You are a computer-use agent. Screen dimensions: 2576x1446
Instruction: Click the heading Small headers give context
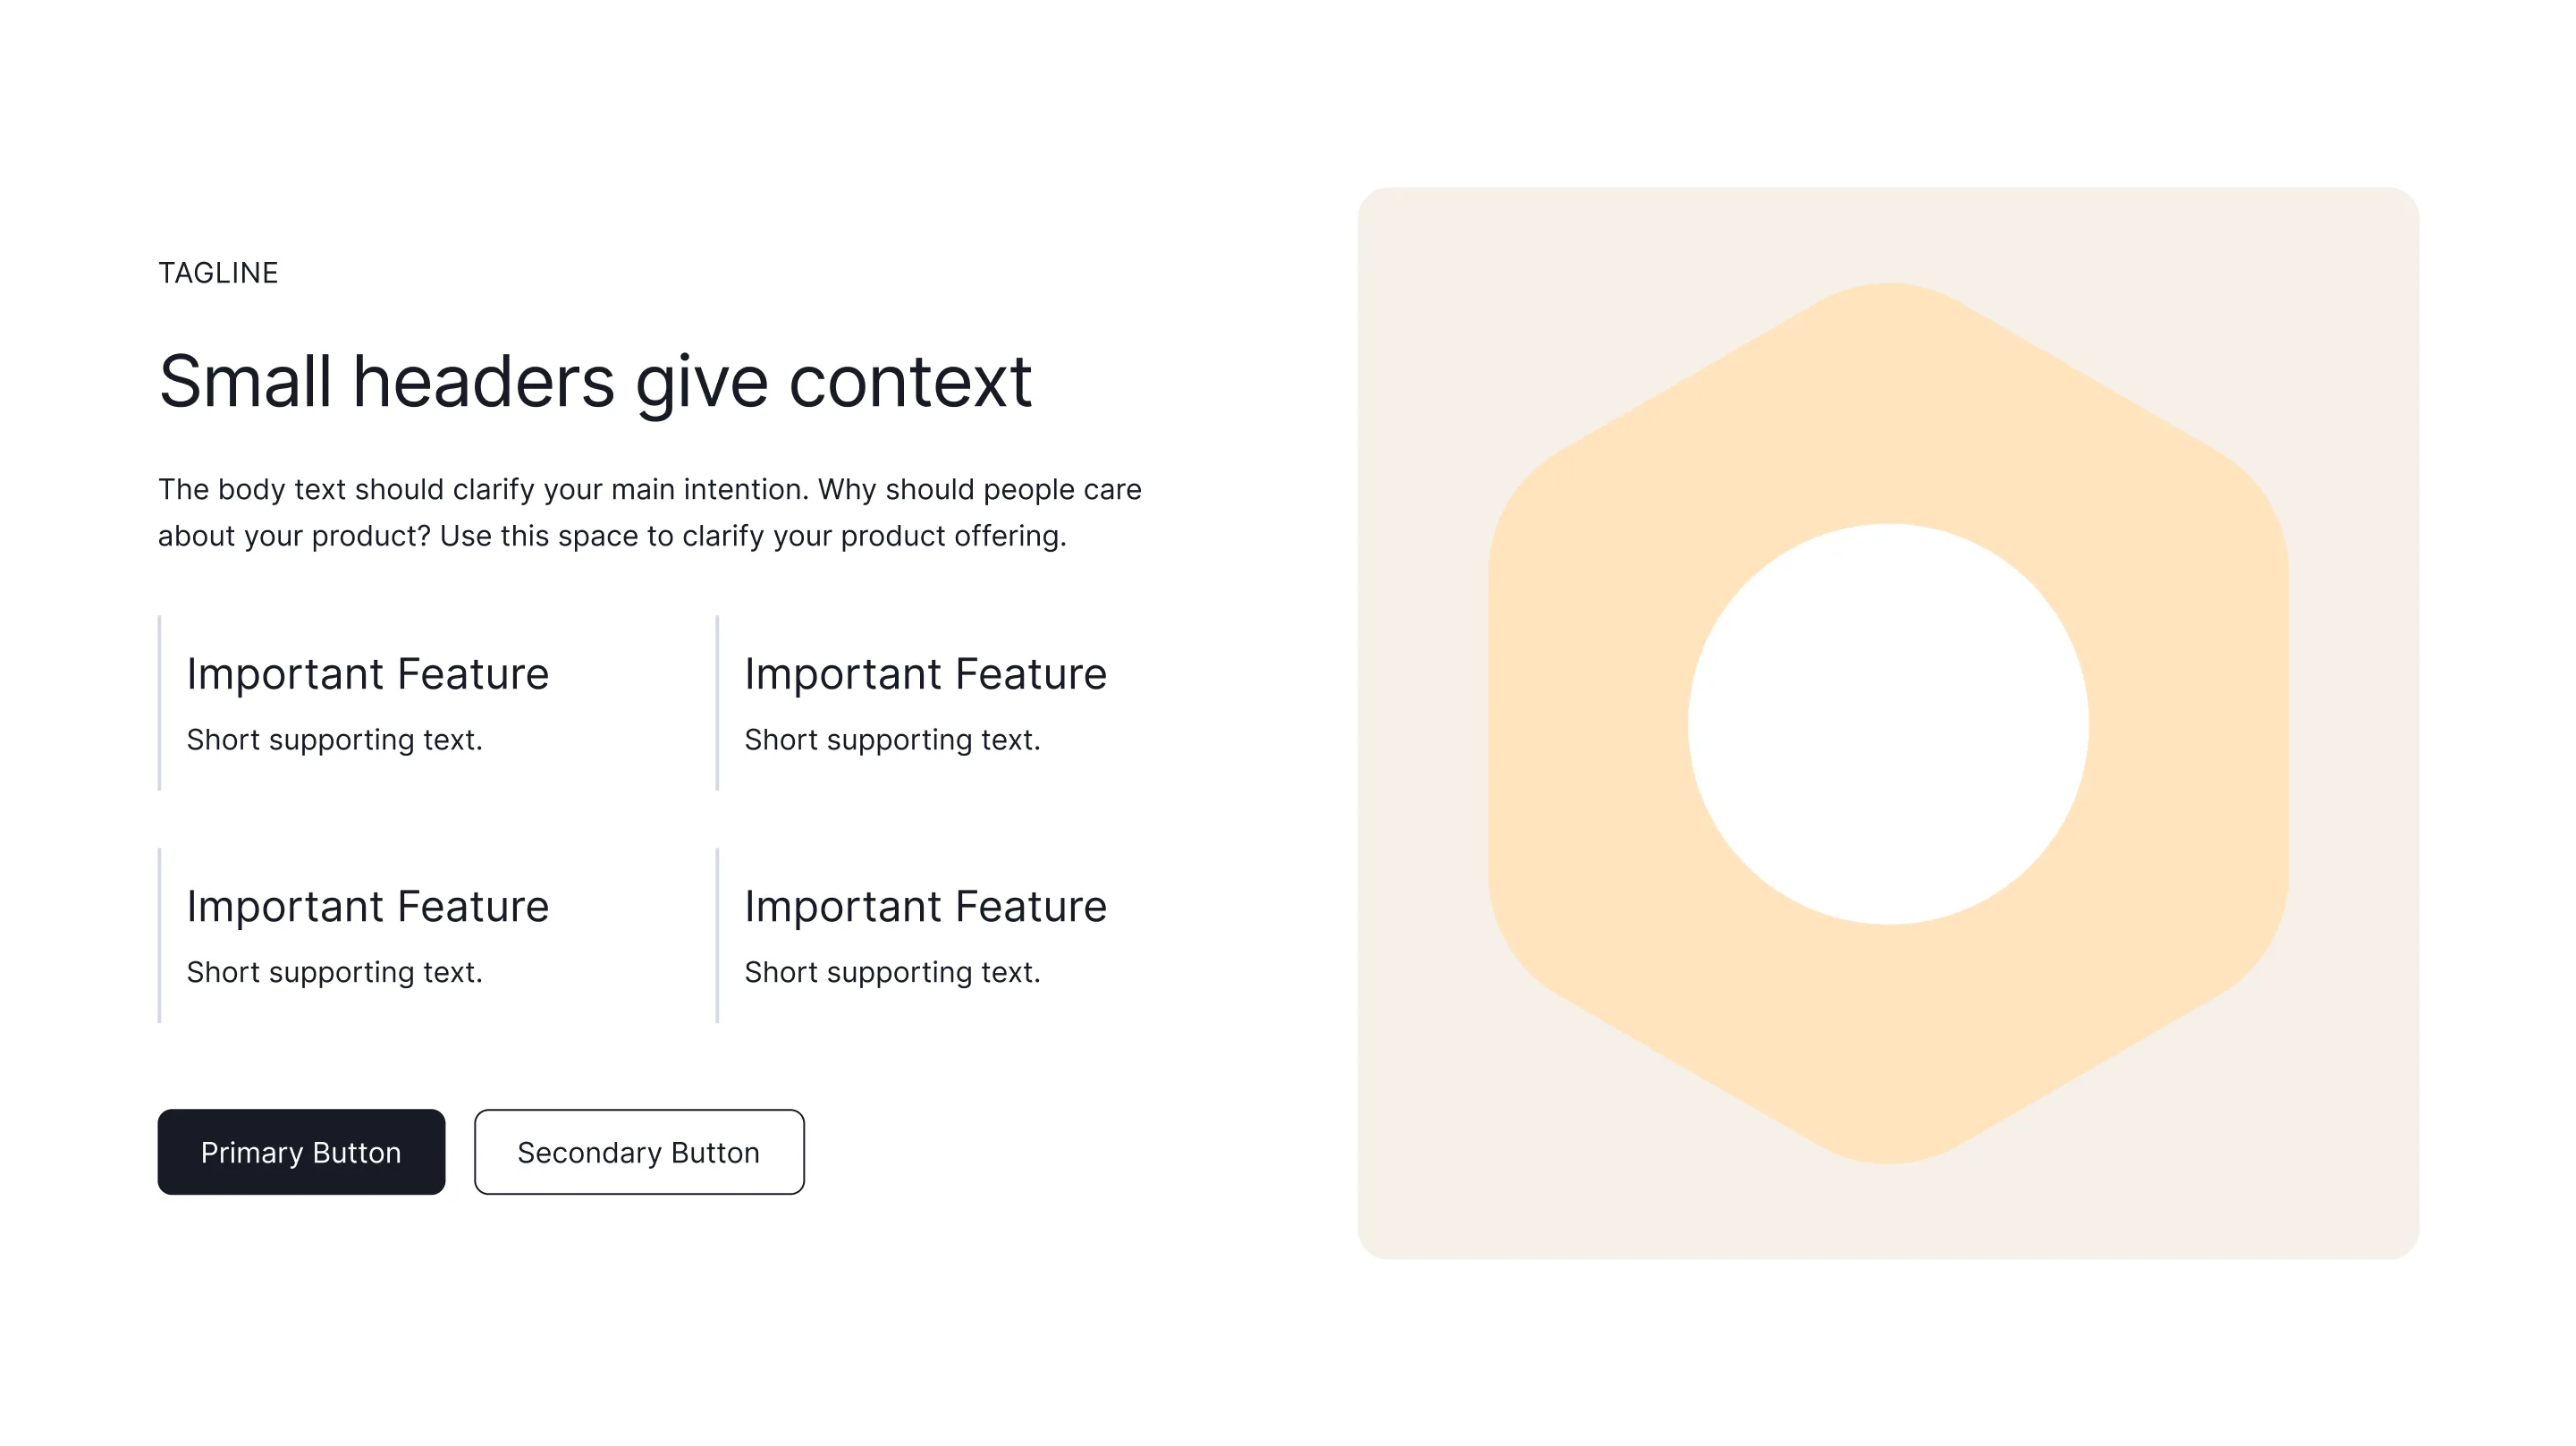595,382
